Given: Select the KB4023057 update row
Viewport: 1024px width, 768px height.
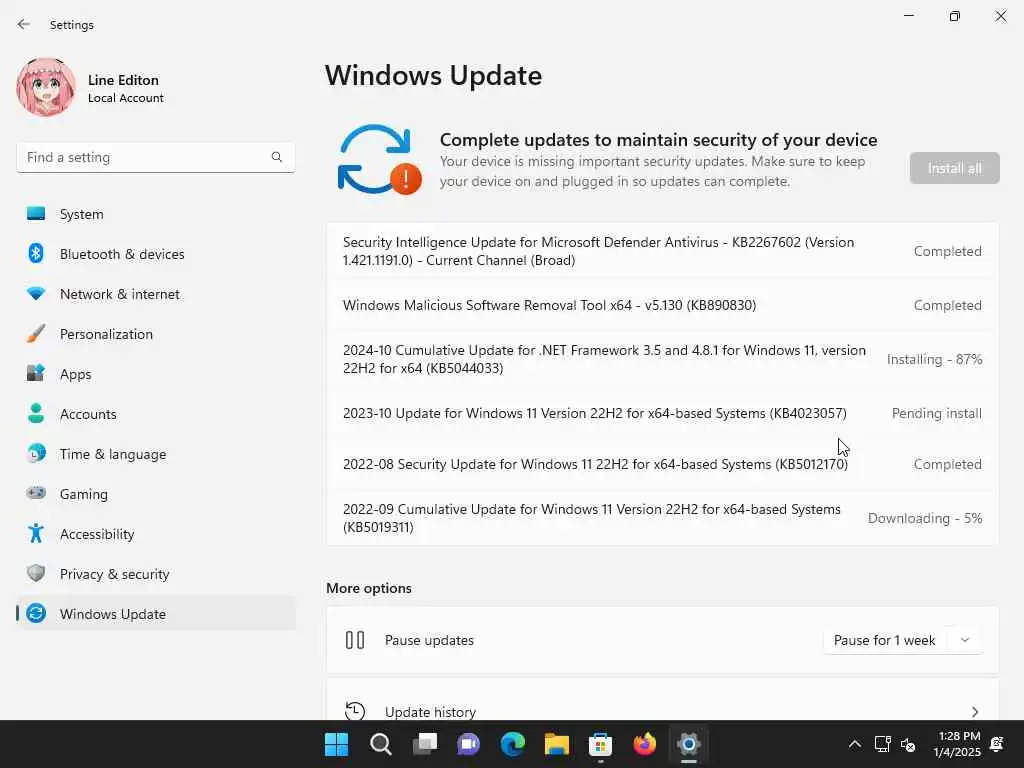Looking at the screenshot, I should click(662, 413).
